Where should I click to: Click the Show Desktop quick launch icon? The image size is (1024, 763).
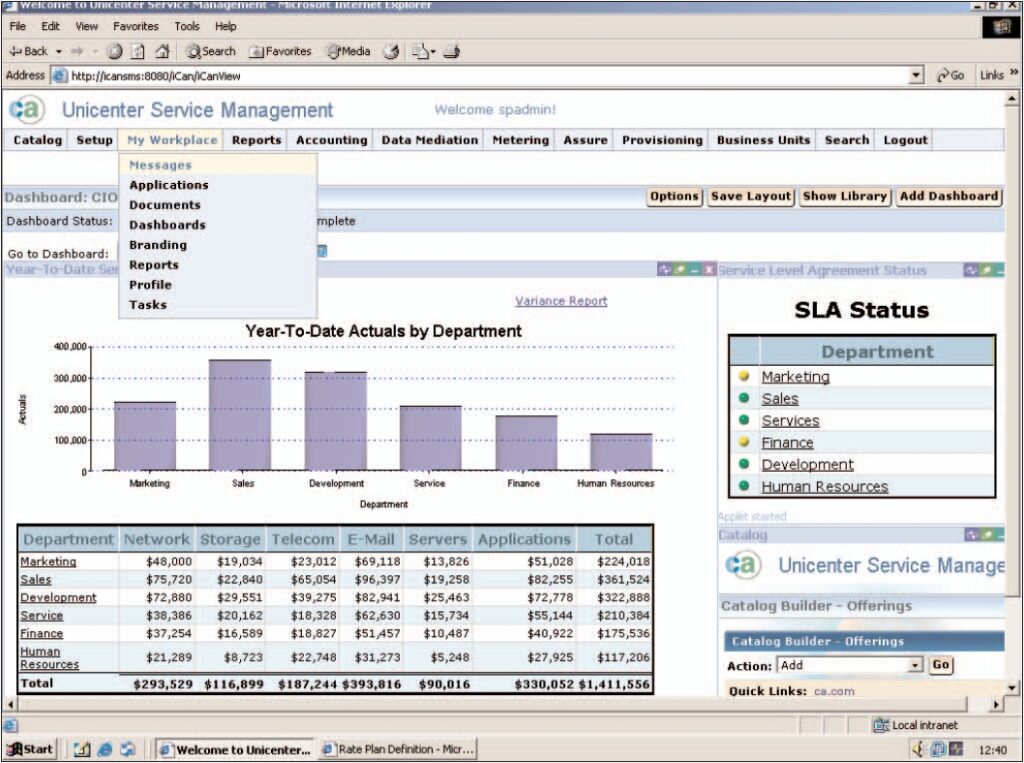[x=82, y=749]
